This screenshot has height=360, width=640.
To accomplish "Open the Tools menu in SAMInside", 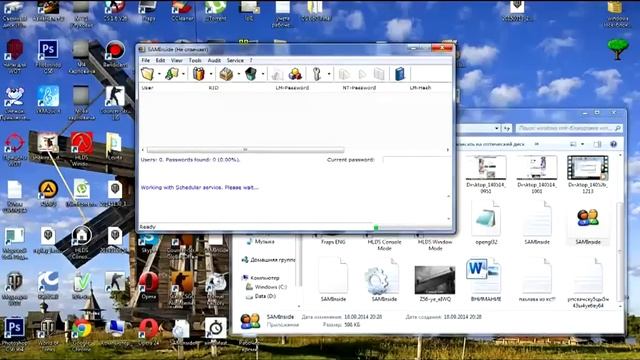I will point(195,60).
